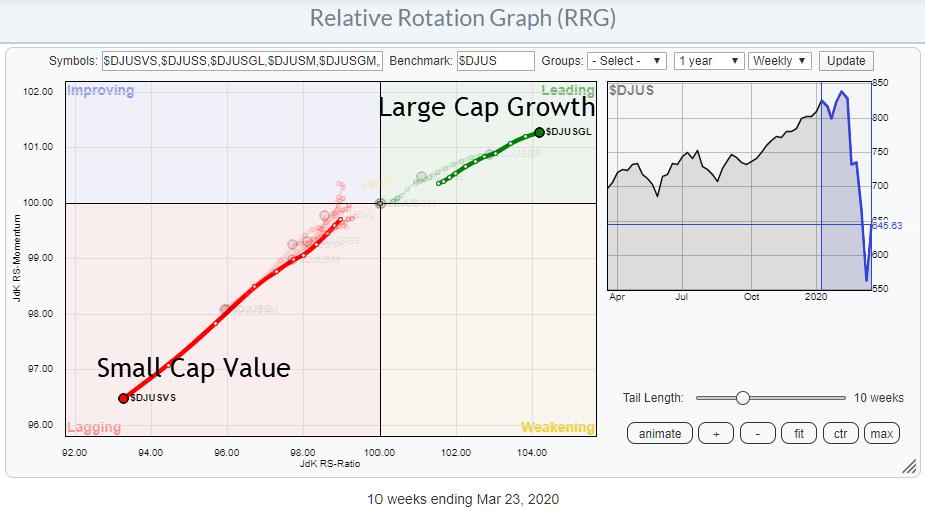The width and height of the screenshot is (925, 510).
Task: Click the red $DJUSVS data point
Action: (x=123, y=398)
